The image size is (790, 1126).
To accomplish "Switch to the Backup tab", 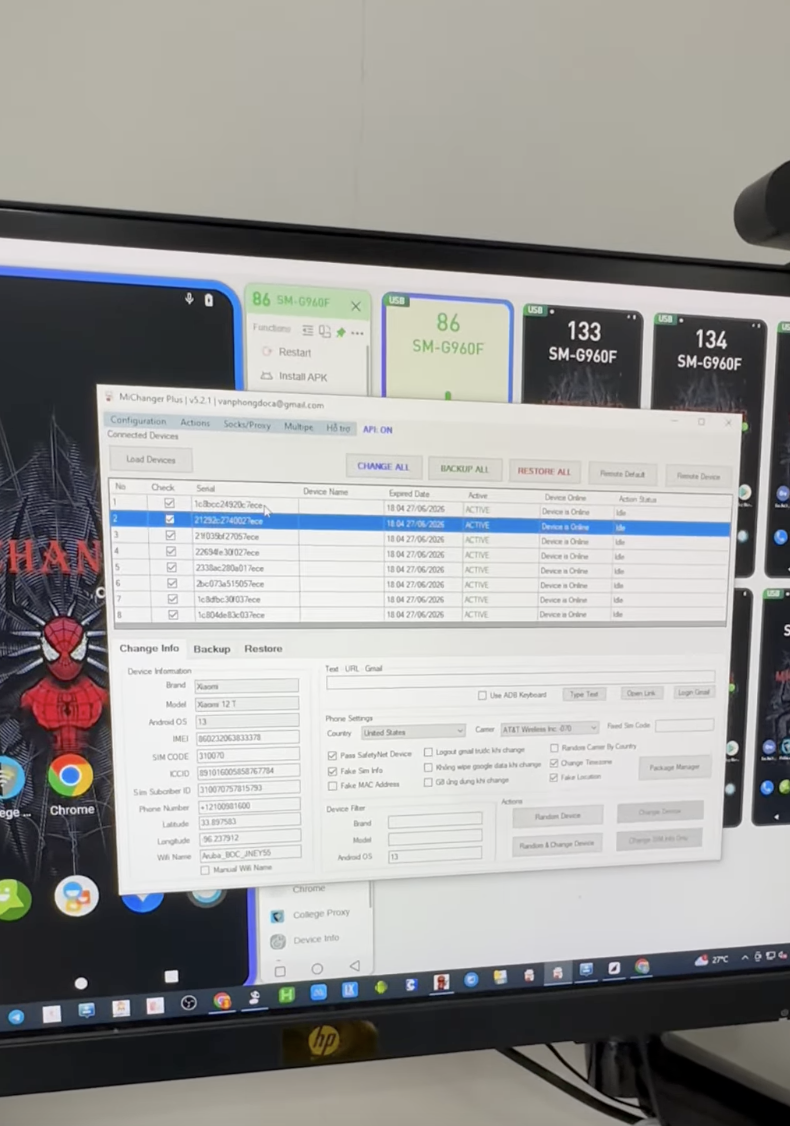I will coord(212,648).
